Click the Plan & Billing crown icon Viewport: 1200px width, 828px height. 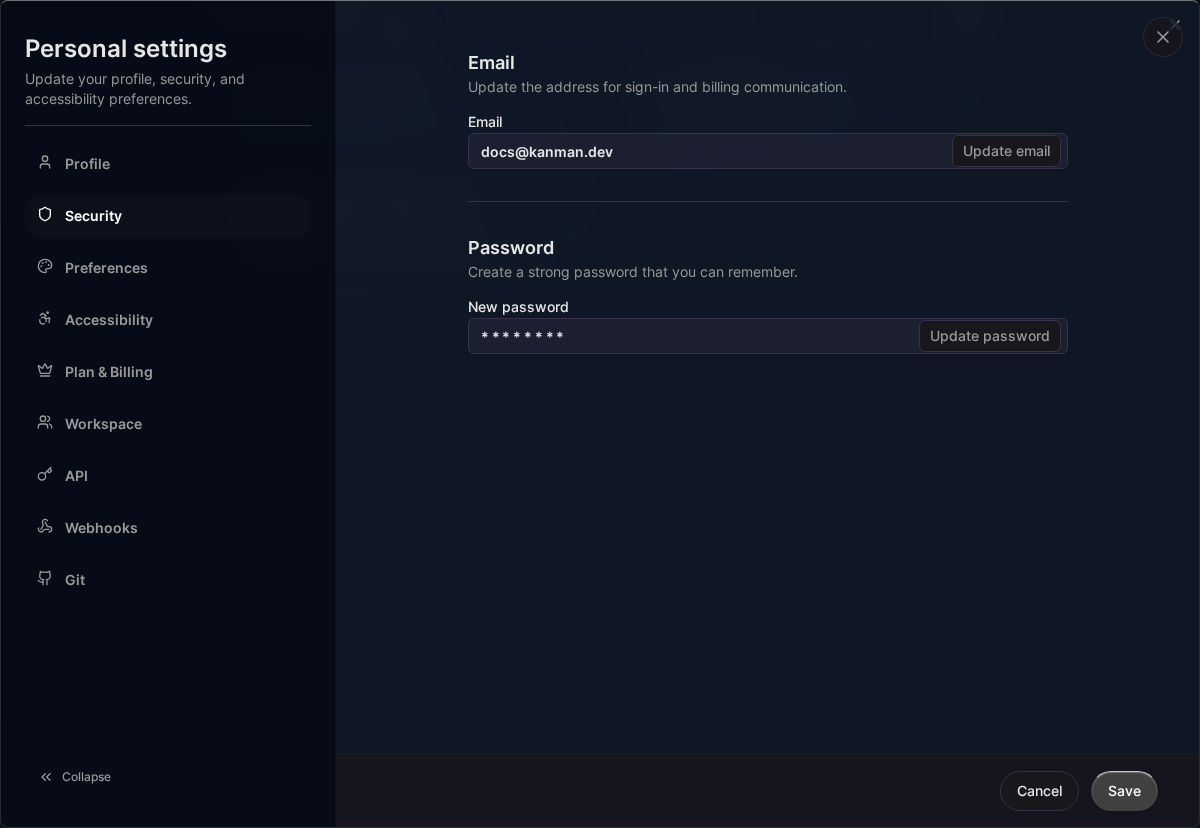45,371
